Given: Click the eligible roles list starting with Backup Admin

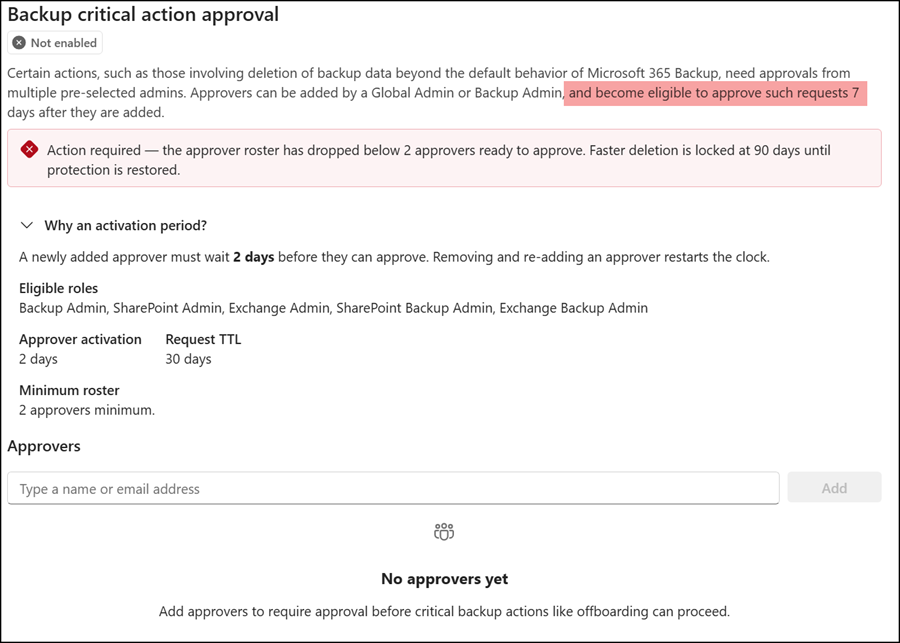Looking at the screenshot, I should [333, 308].
